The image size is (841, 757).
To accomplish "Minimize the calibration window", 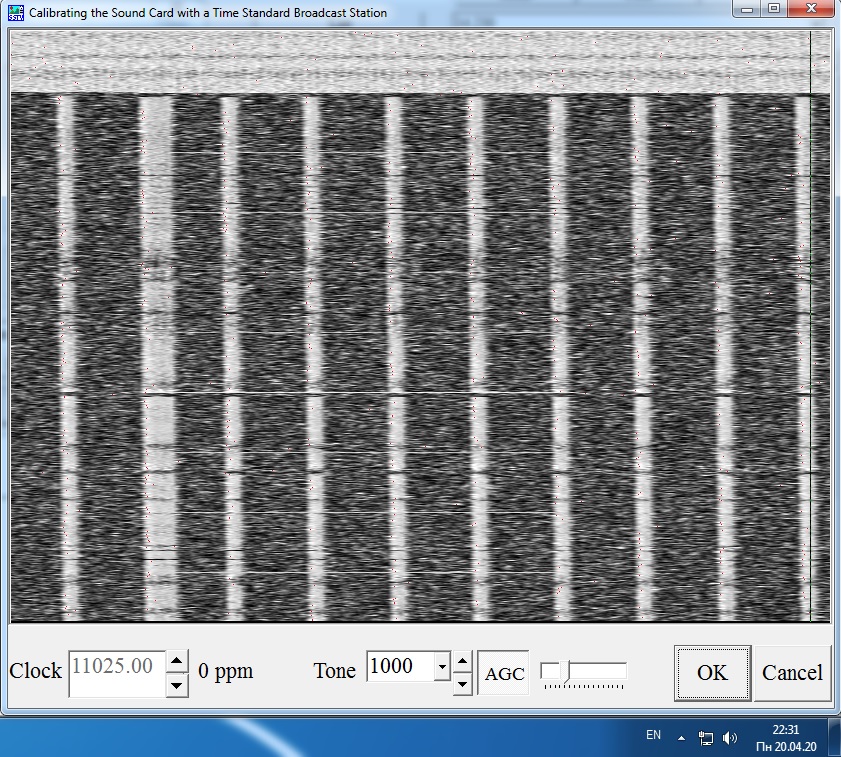I will (748, 9).
